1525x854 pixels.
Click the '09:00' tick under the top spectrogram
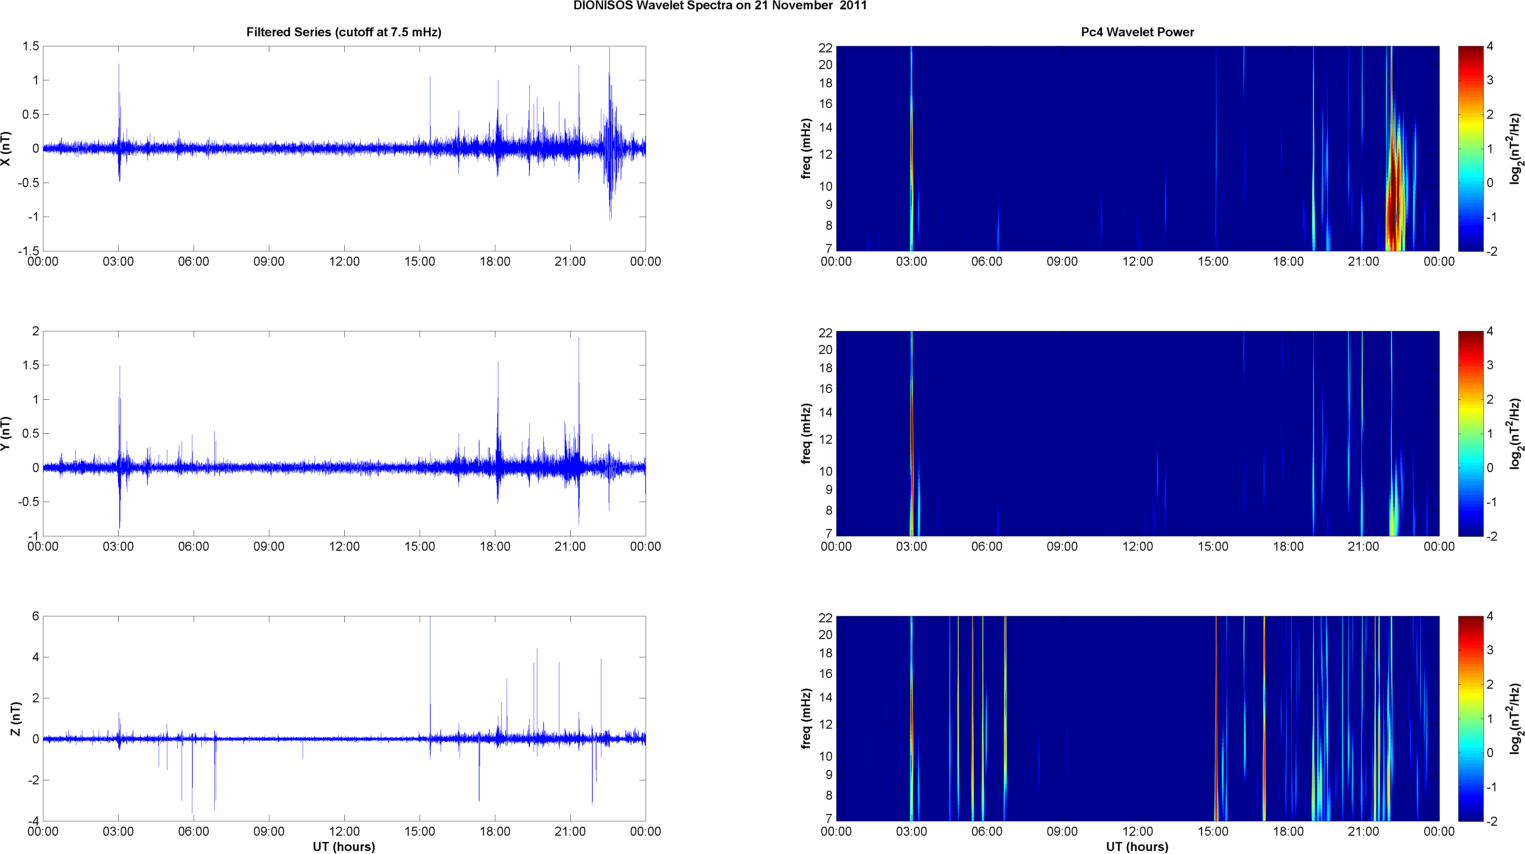pyautogui.click(x=1062, y=262)
